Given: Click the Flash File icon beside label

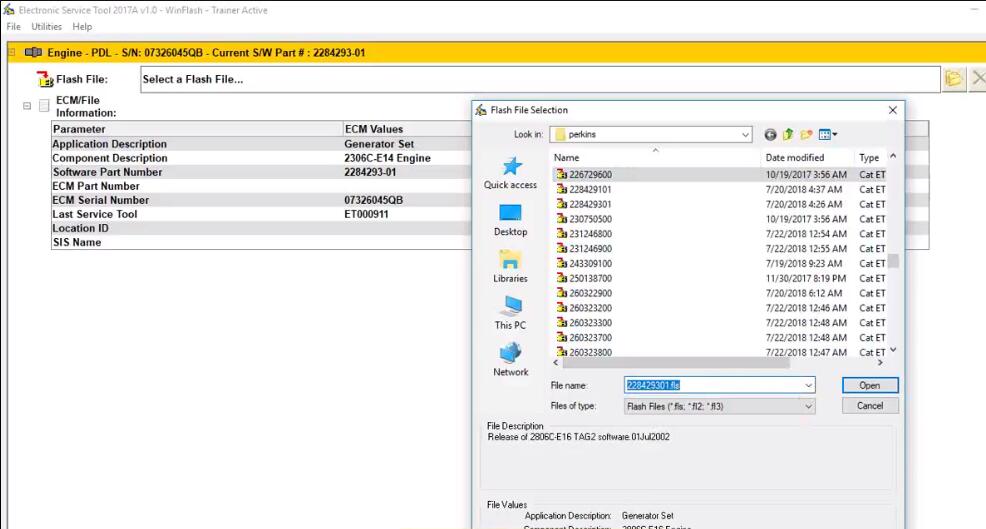Looking at the screenshot, I should coord(45,79).
